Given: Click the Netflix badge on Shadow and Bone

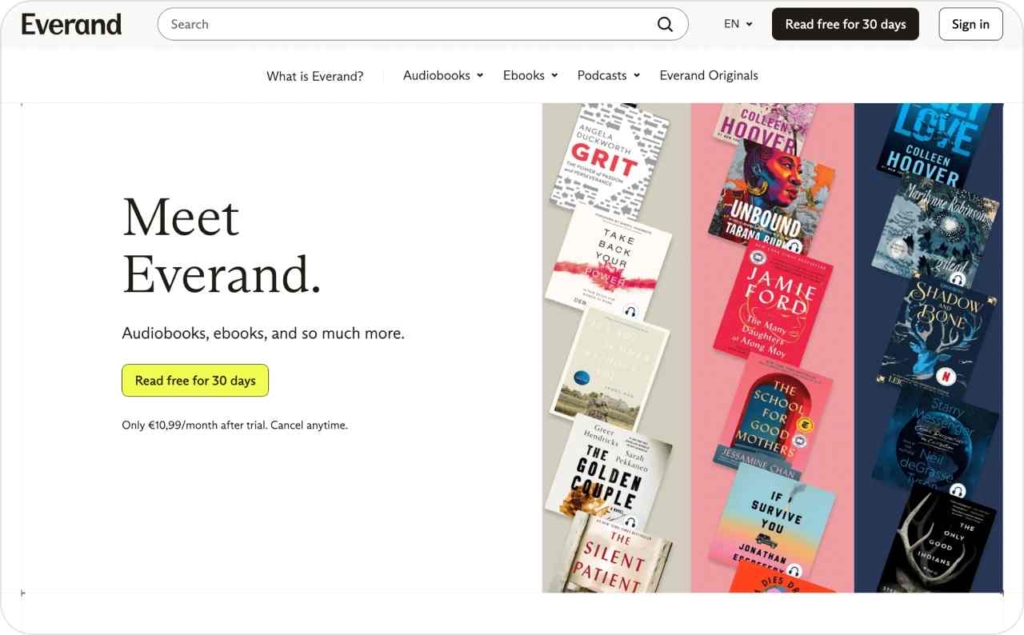Looking at the screenshot, I should [x=946, y=374].
